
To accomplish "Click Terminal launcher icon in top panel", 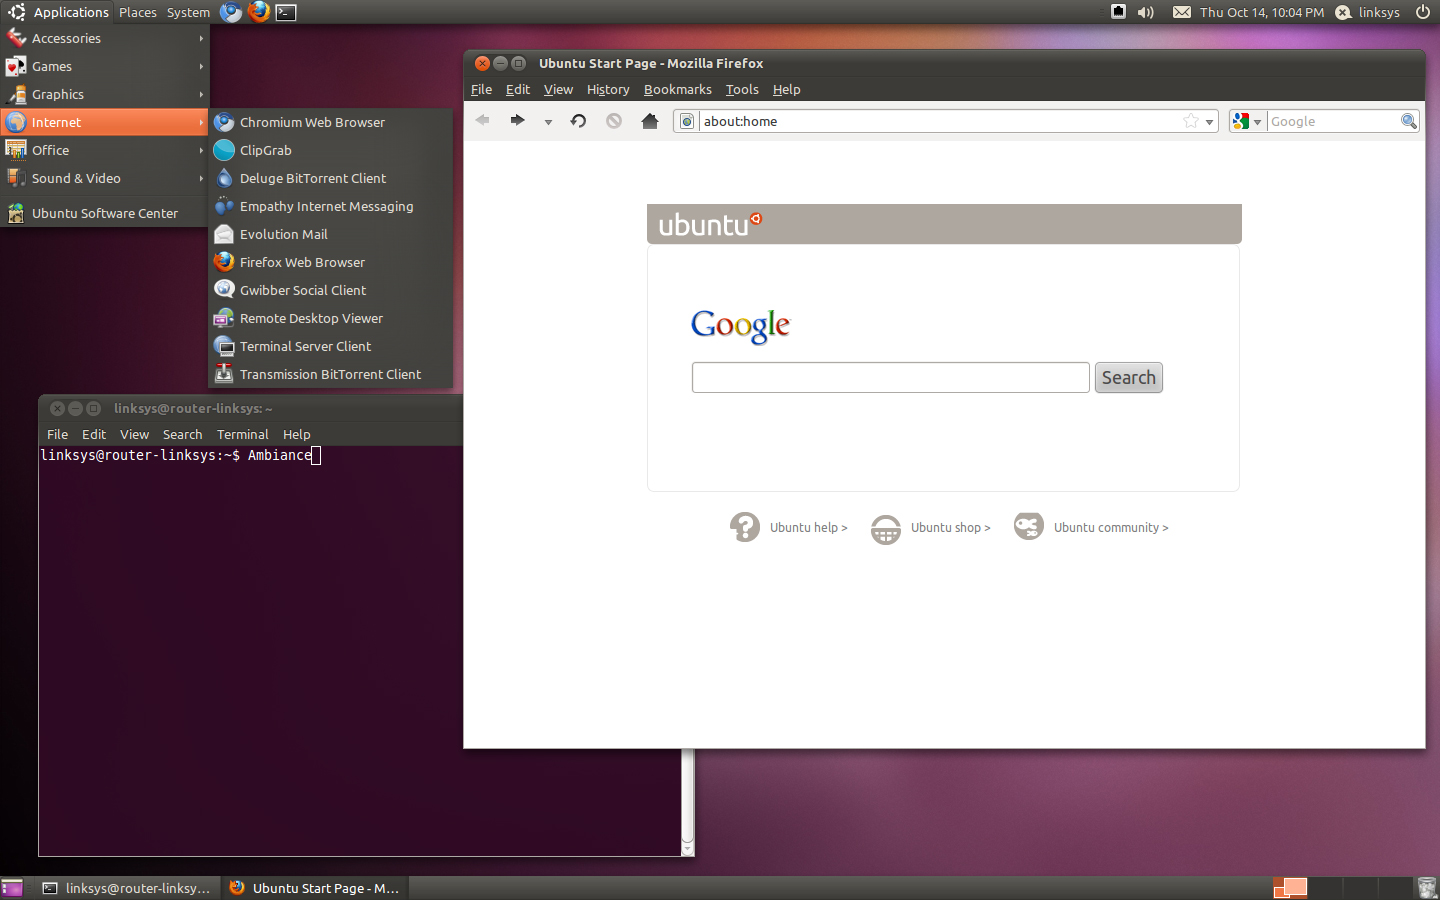I will [x=286, y=12].
